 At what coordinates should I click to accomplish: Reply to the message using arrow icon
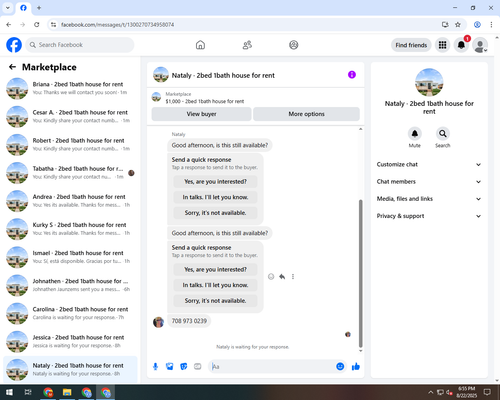282,276
